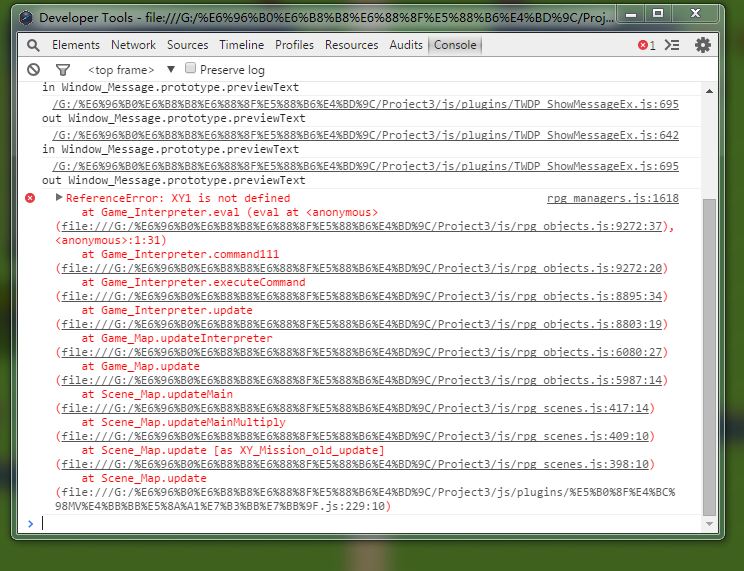744x571 pixels.
Task: Open the Timeline tab
Action: click(x=242, y=45)
